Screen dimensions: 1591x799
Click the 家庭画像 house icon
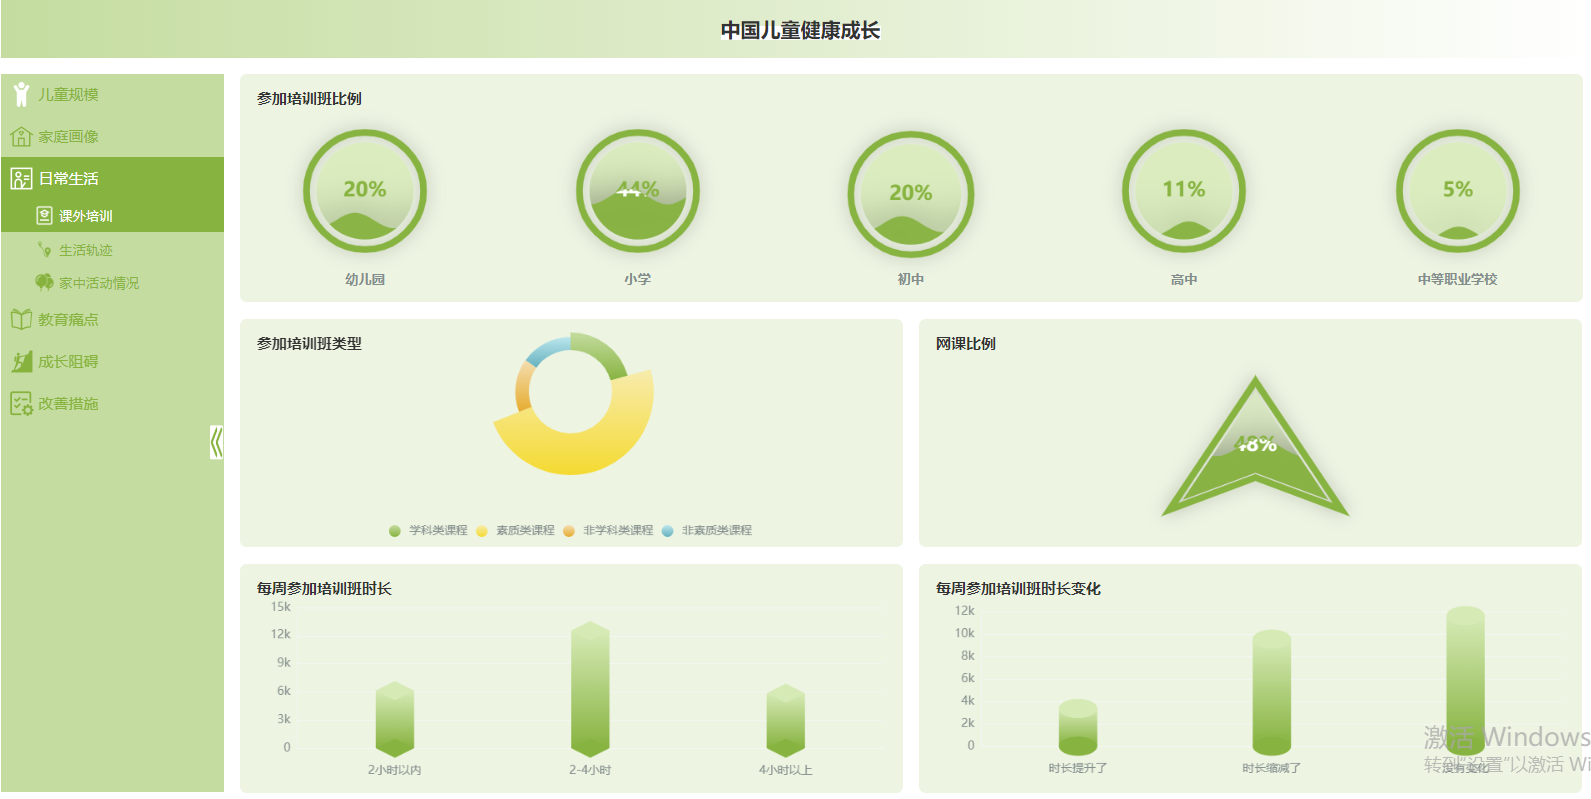(x=21, y=136)
